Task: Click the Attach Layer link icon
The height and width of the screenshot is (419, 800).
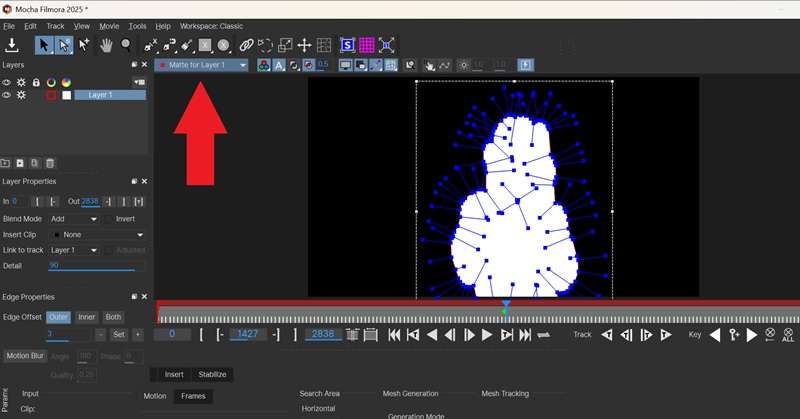Action: (x=246, y=45)
